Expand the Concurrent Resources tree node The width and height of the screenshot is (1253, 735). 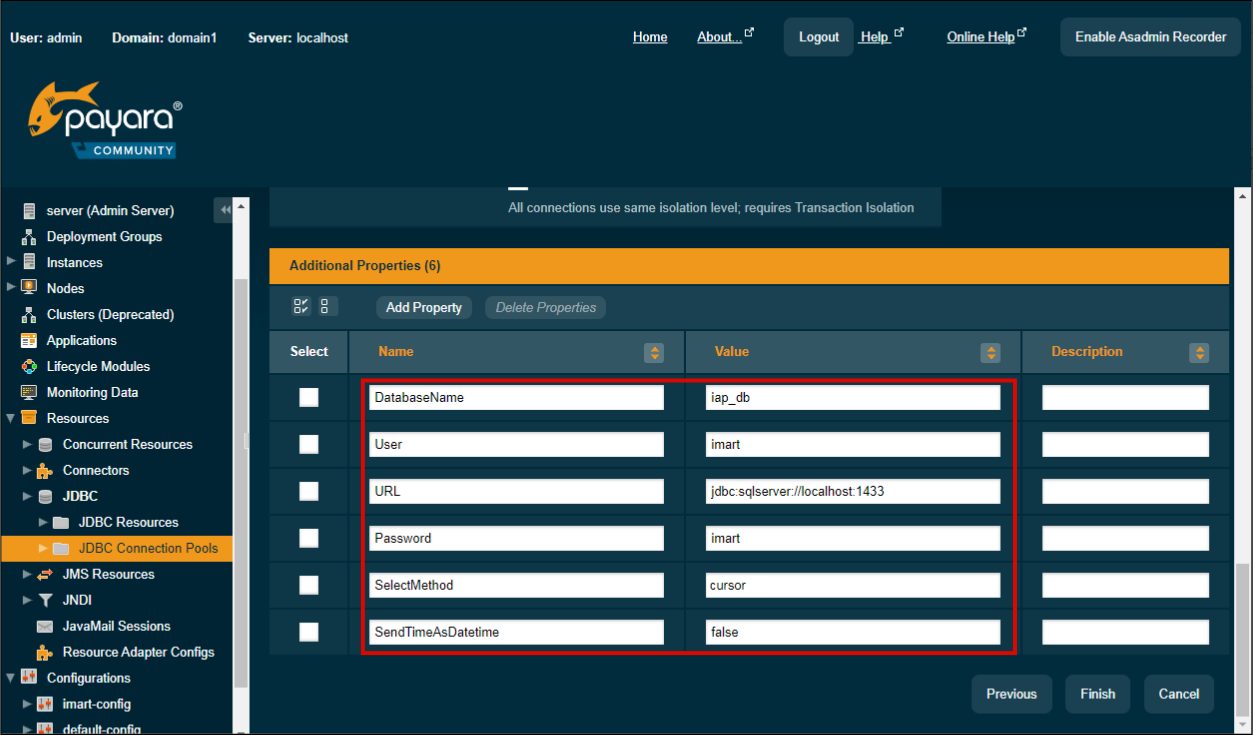pyautogui.click(x=27, y=444)
